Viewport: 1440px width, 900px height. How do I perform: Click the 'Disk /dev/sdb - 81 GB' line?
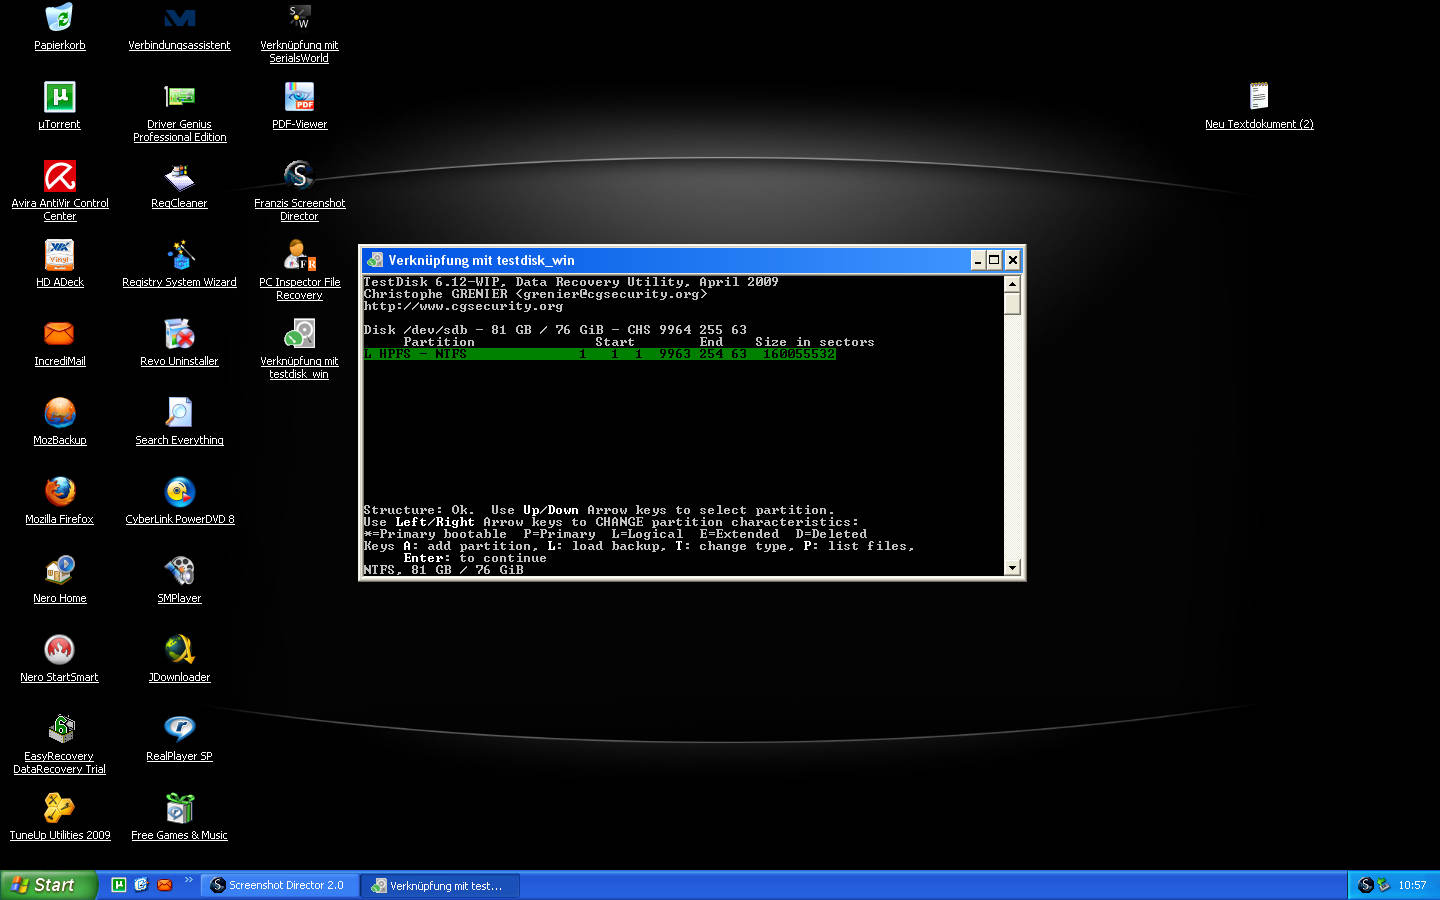[x=555, y=330]
